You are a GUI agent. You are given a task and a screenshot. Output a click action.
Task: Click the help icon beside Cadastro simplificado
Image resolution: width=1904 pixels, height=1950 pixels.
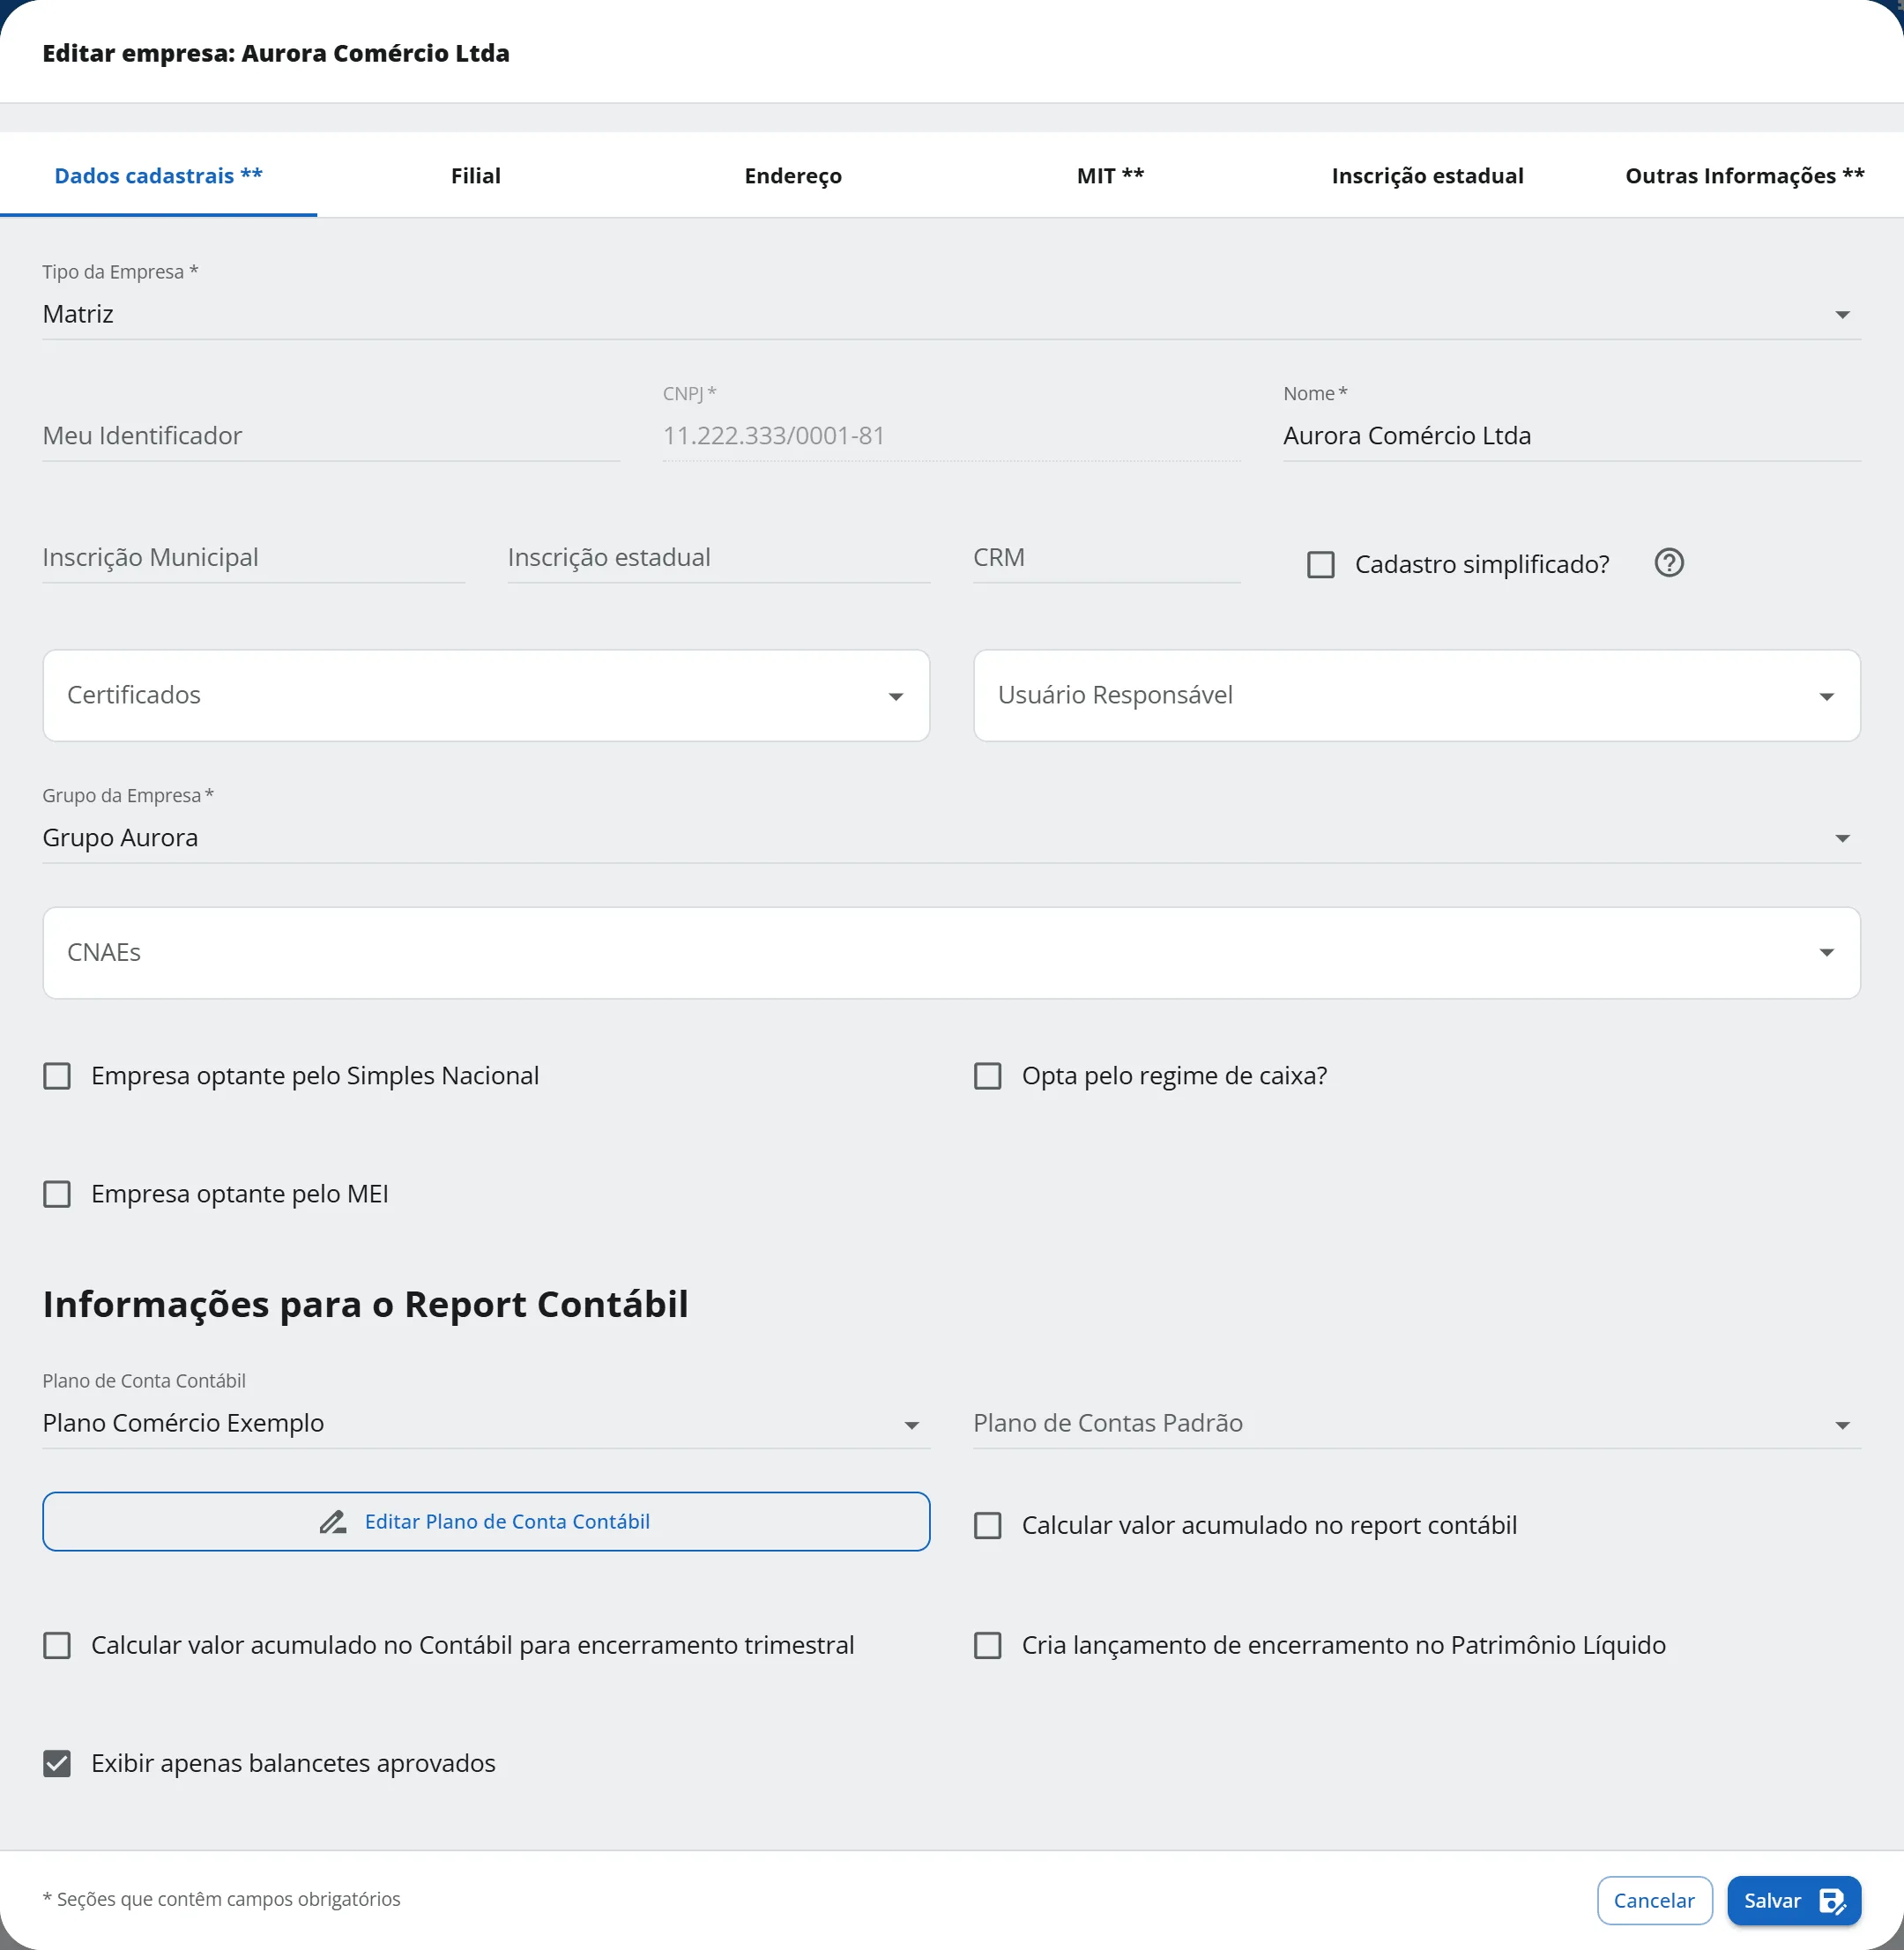click(1669, 563)
